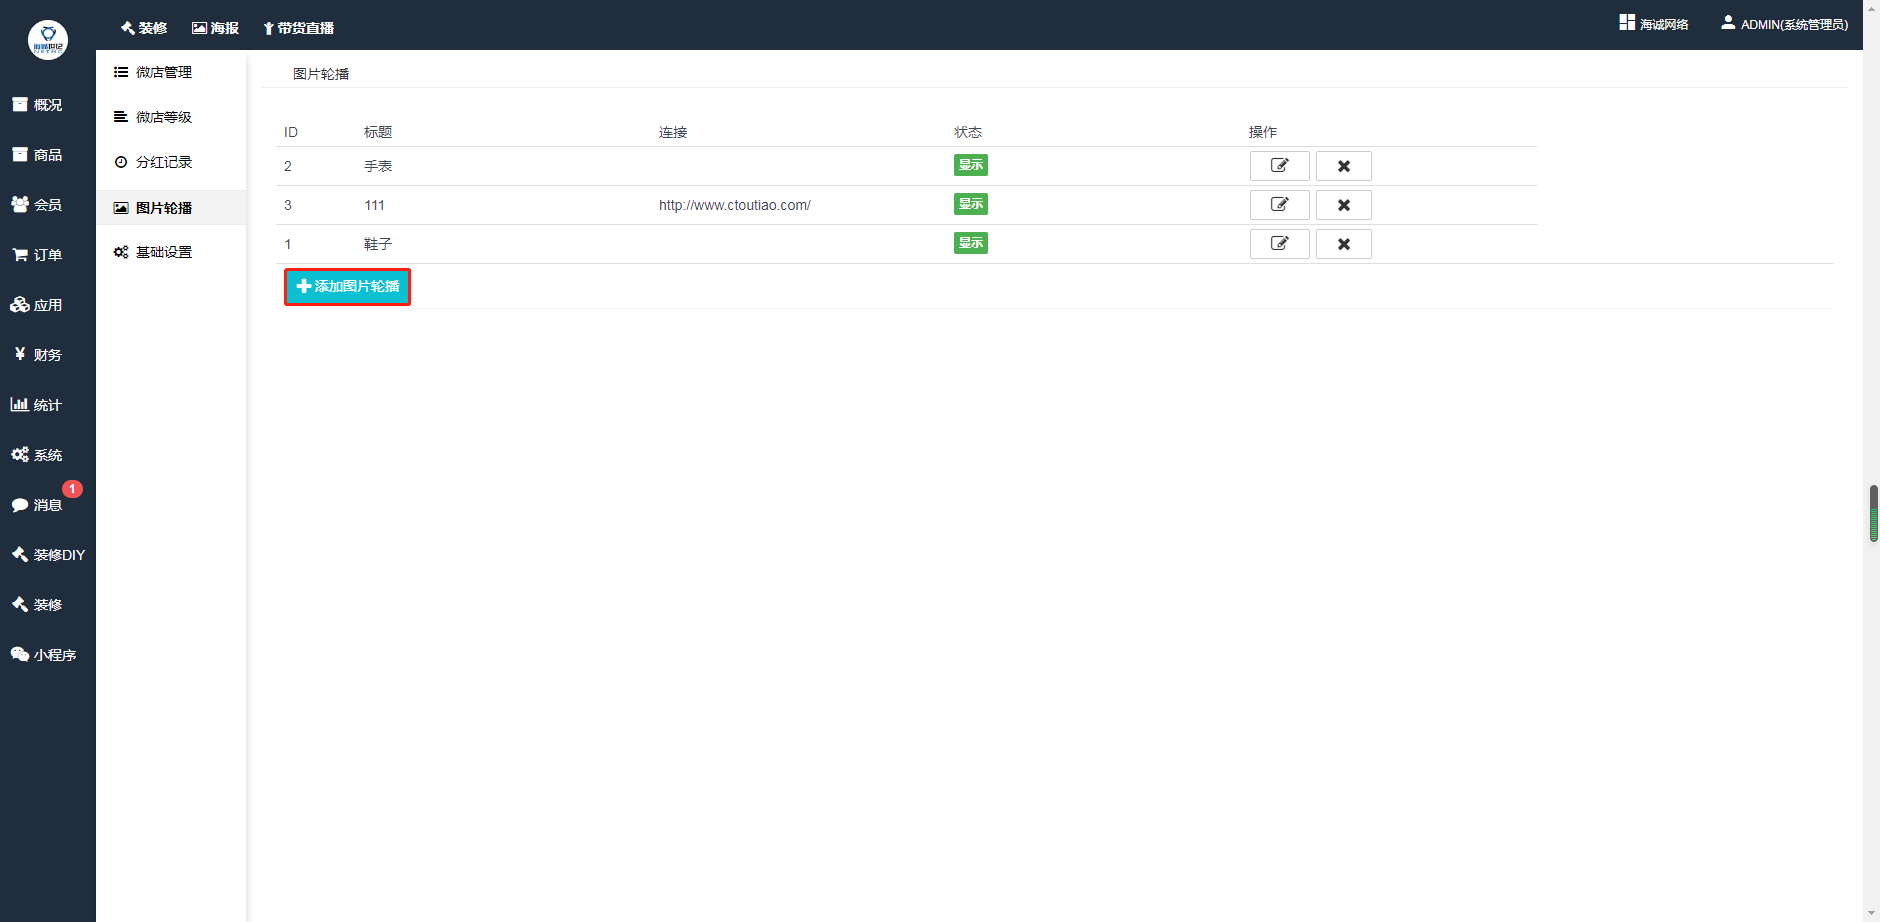Open the ADMIN(系统管理员) user menu
Viewport: 1880px width, 922px height.
(x=1785, y=24)
